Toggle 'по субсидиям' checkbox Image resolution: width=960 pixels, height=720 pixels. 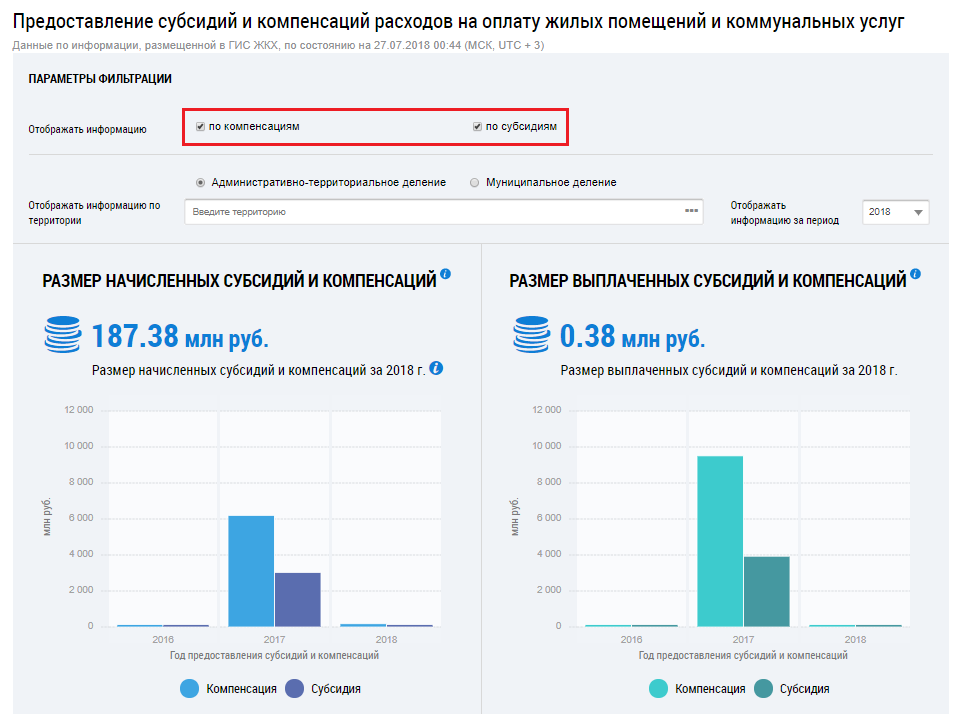(x=478, y=127)
